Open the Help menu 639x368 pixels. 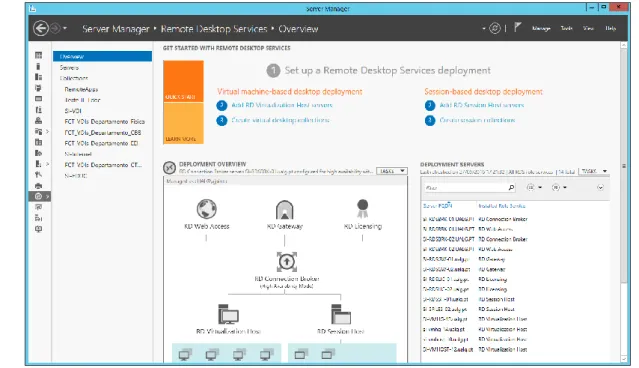[x=610, y=28]
